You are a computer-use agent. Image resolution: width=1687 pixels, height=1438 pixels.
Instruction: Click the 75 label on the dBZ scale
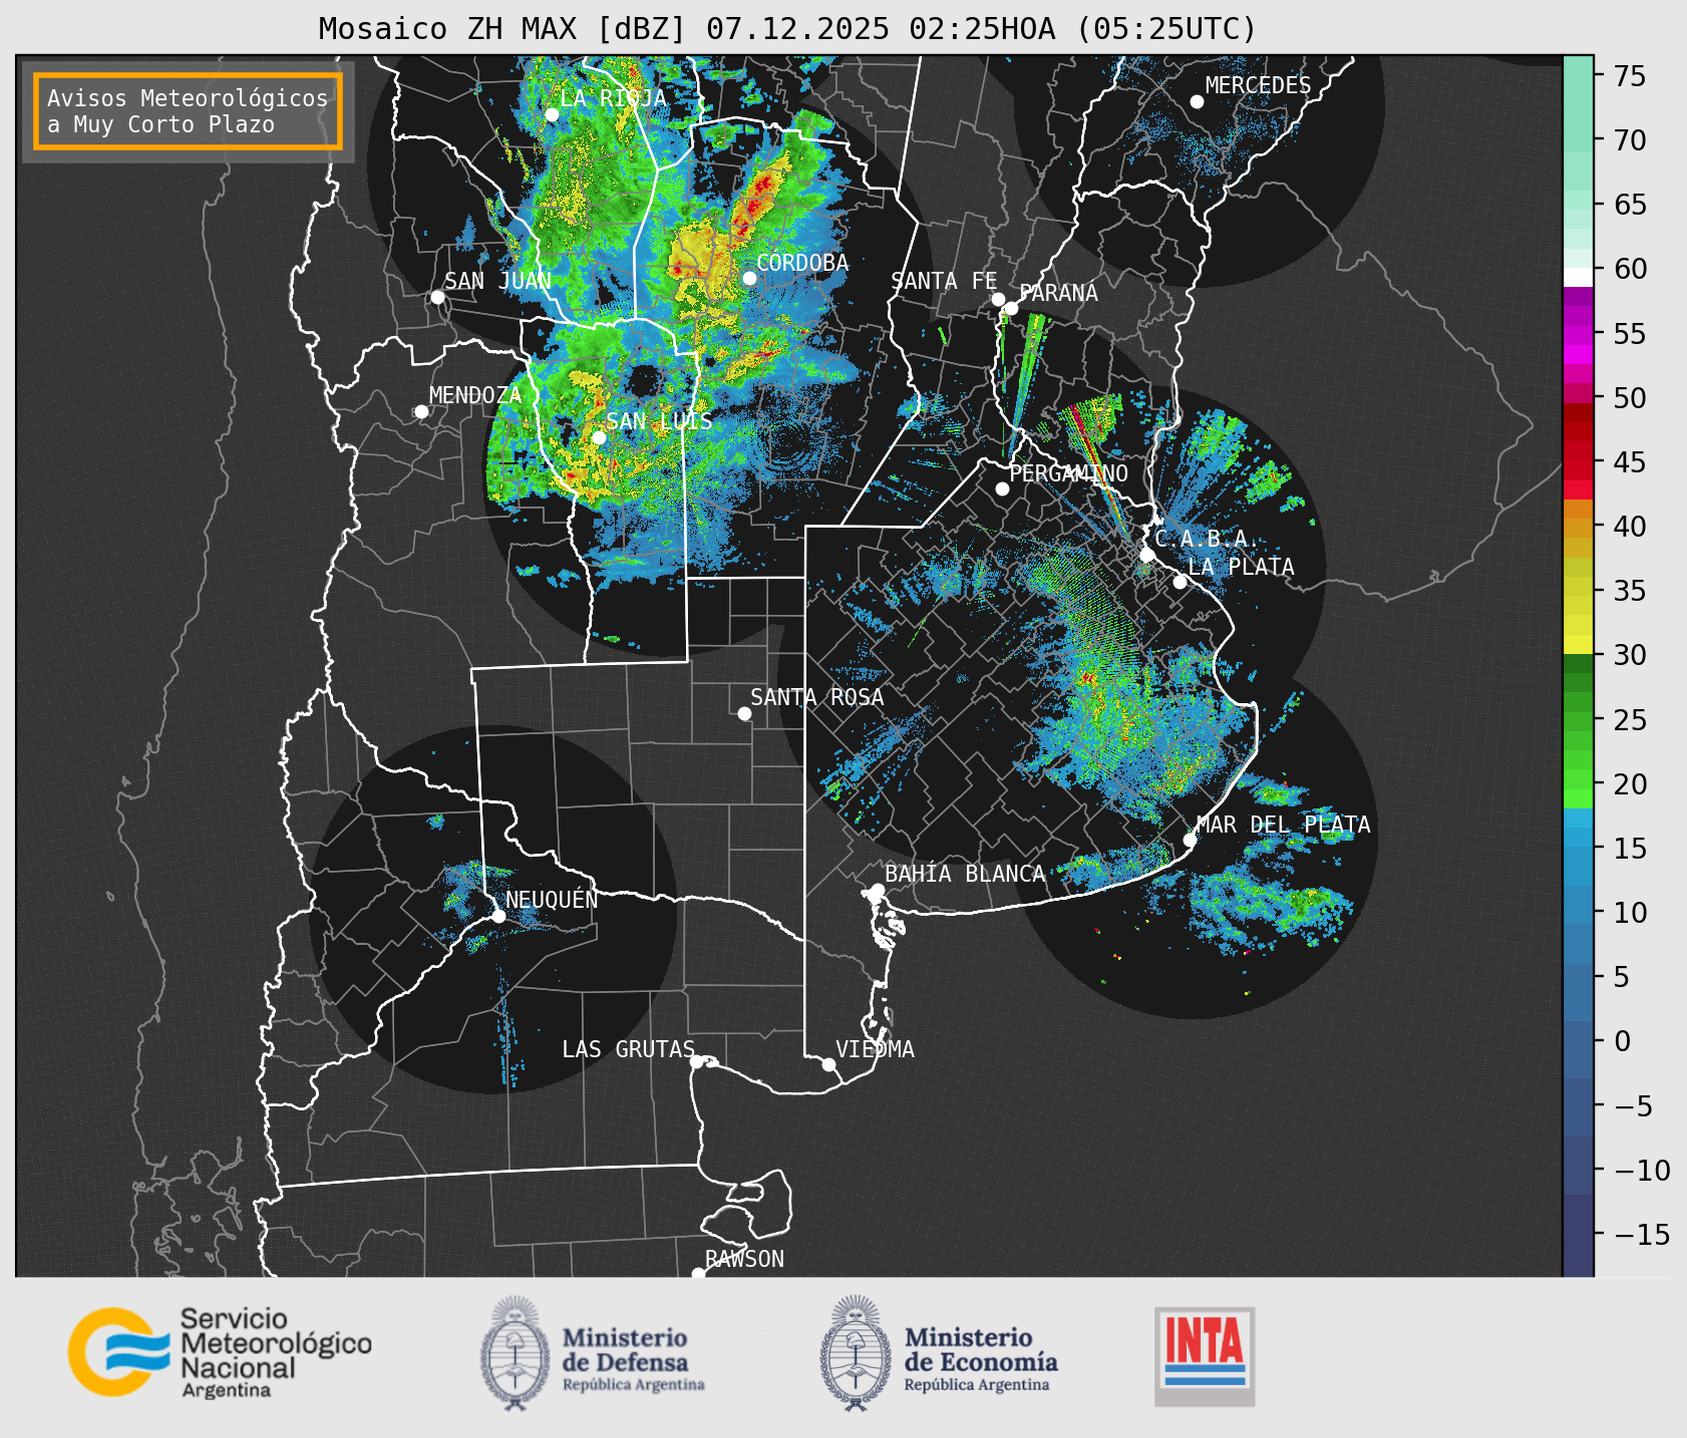pyautogui.click(x=1629, y=76)
